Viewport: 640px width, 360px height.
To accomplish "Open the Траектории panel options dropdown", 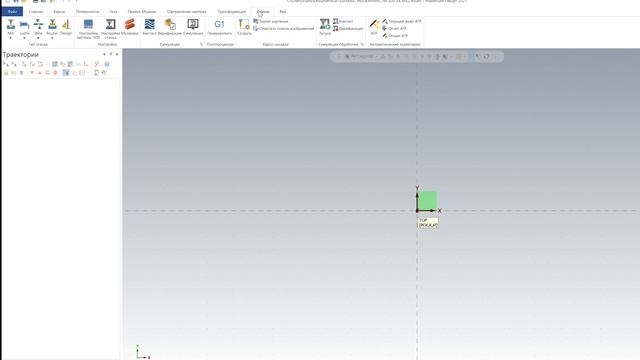I will pyautogui.click(x=104, y=54).
